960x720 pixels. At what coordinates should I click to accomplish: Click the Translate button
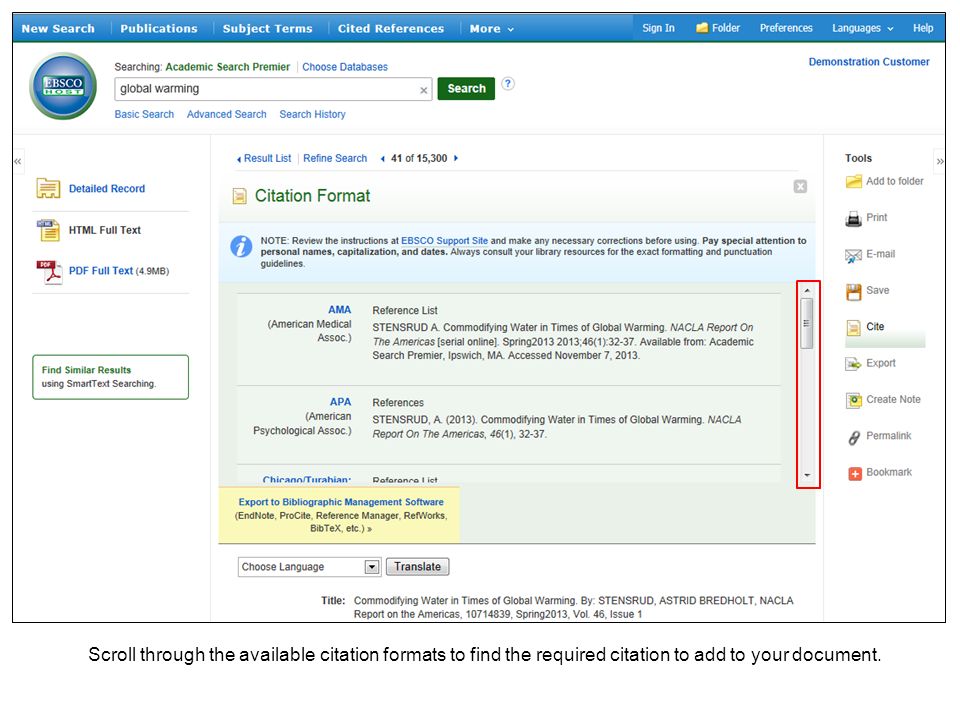point(418,567)
